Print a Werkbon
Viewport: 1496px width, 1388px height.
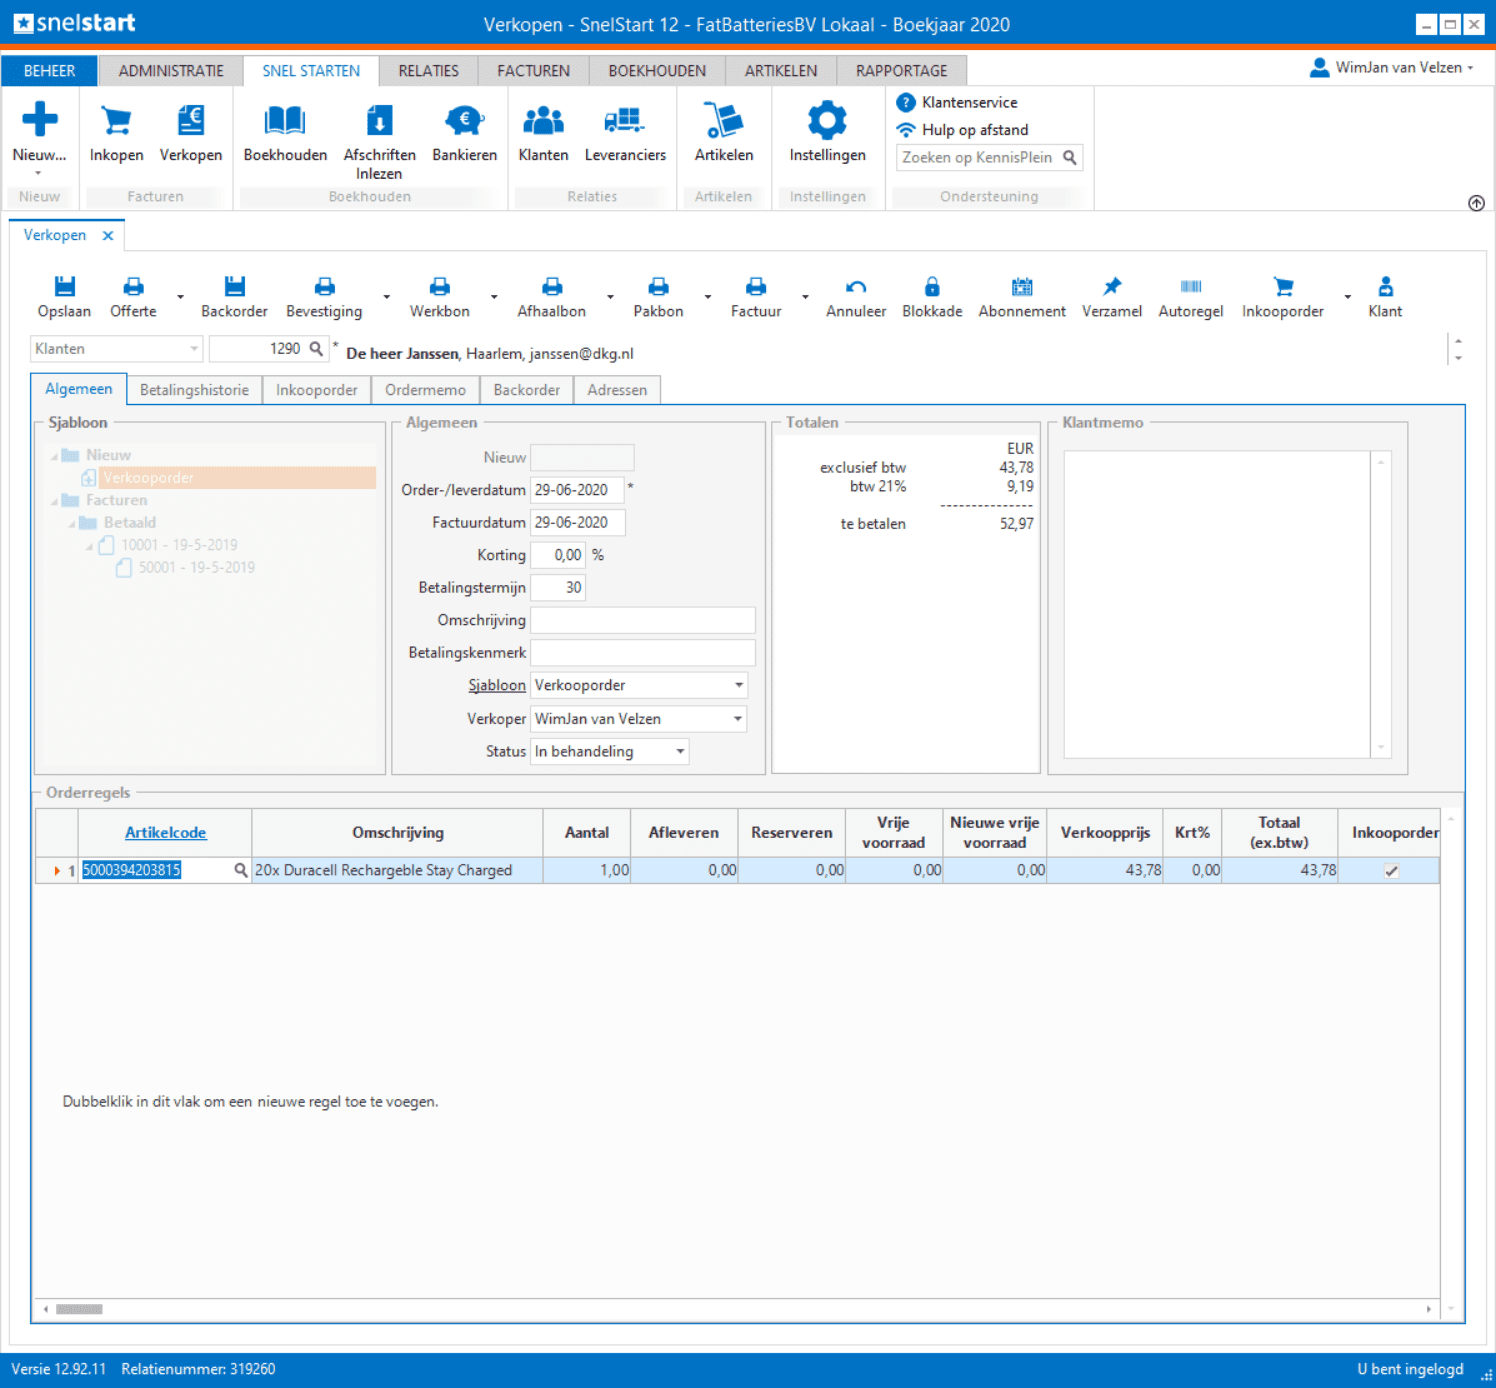tap(439, 287)
